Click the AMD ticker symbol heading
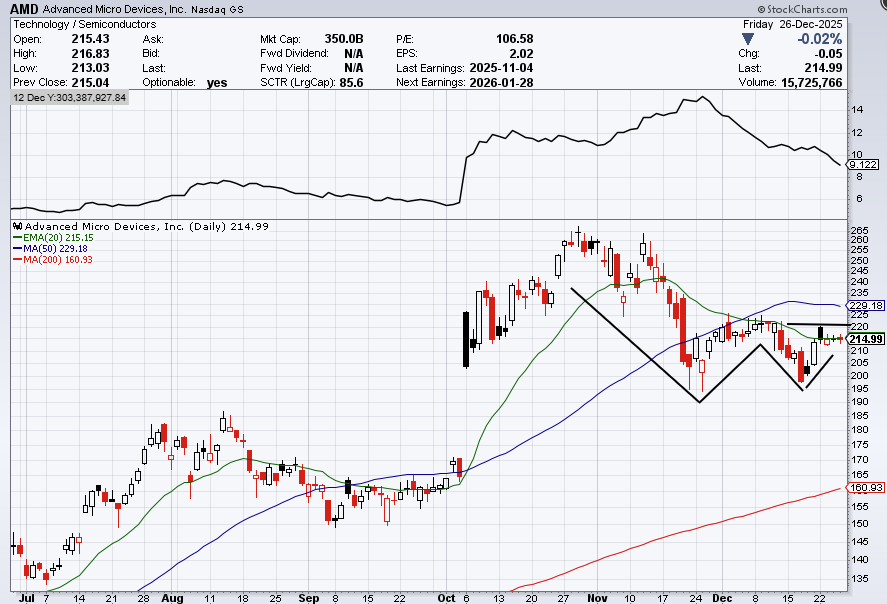887x604 pixels. tap(24, 9)
